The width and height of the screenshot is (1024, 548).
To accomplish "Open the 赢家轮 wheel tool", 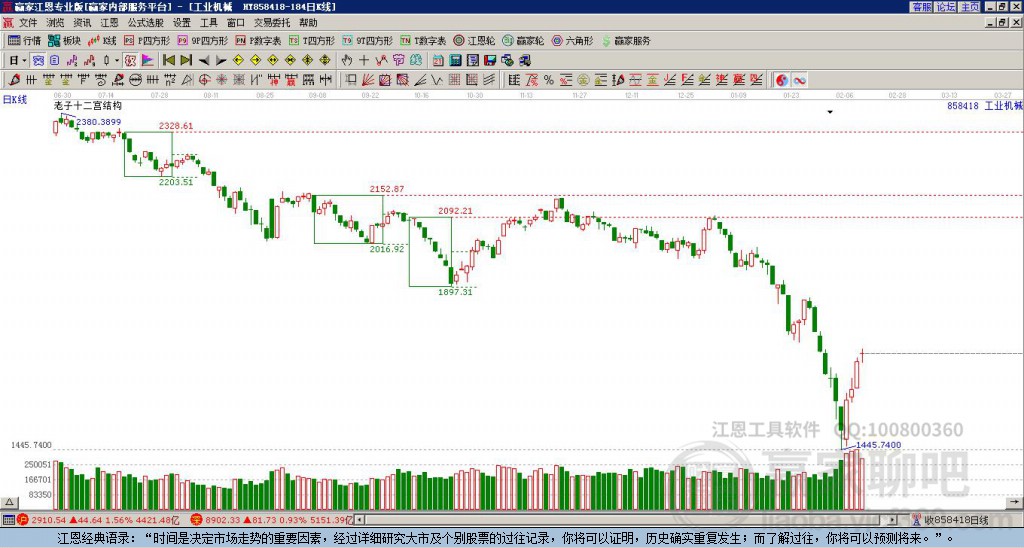I will click(523, 40).
